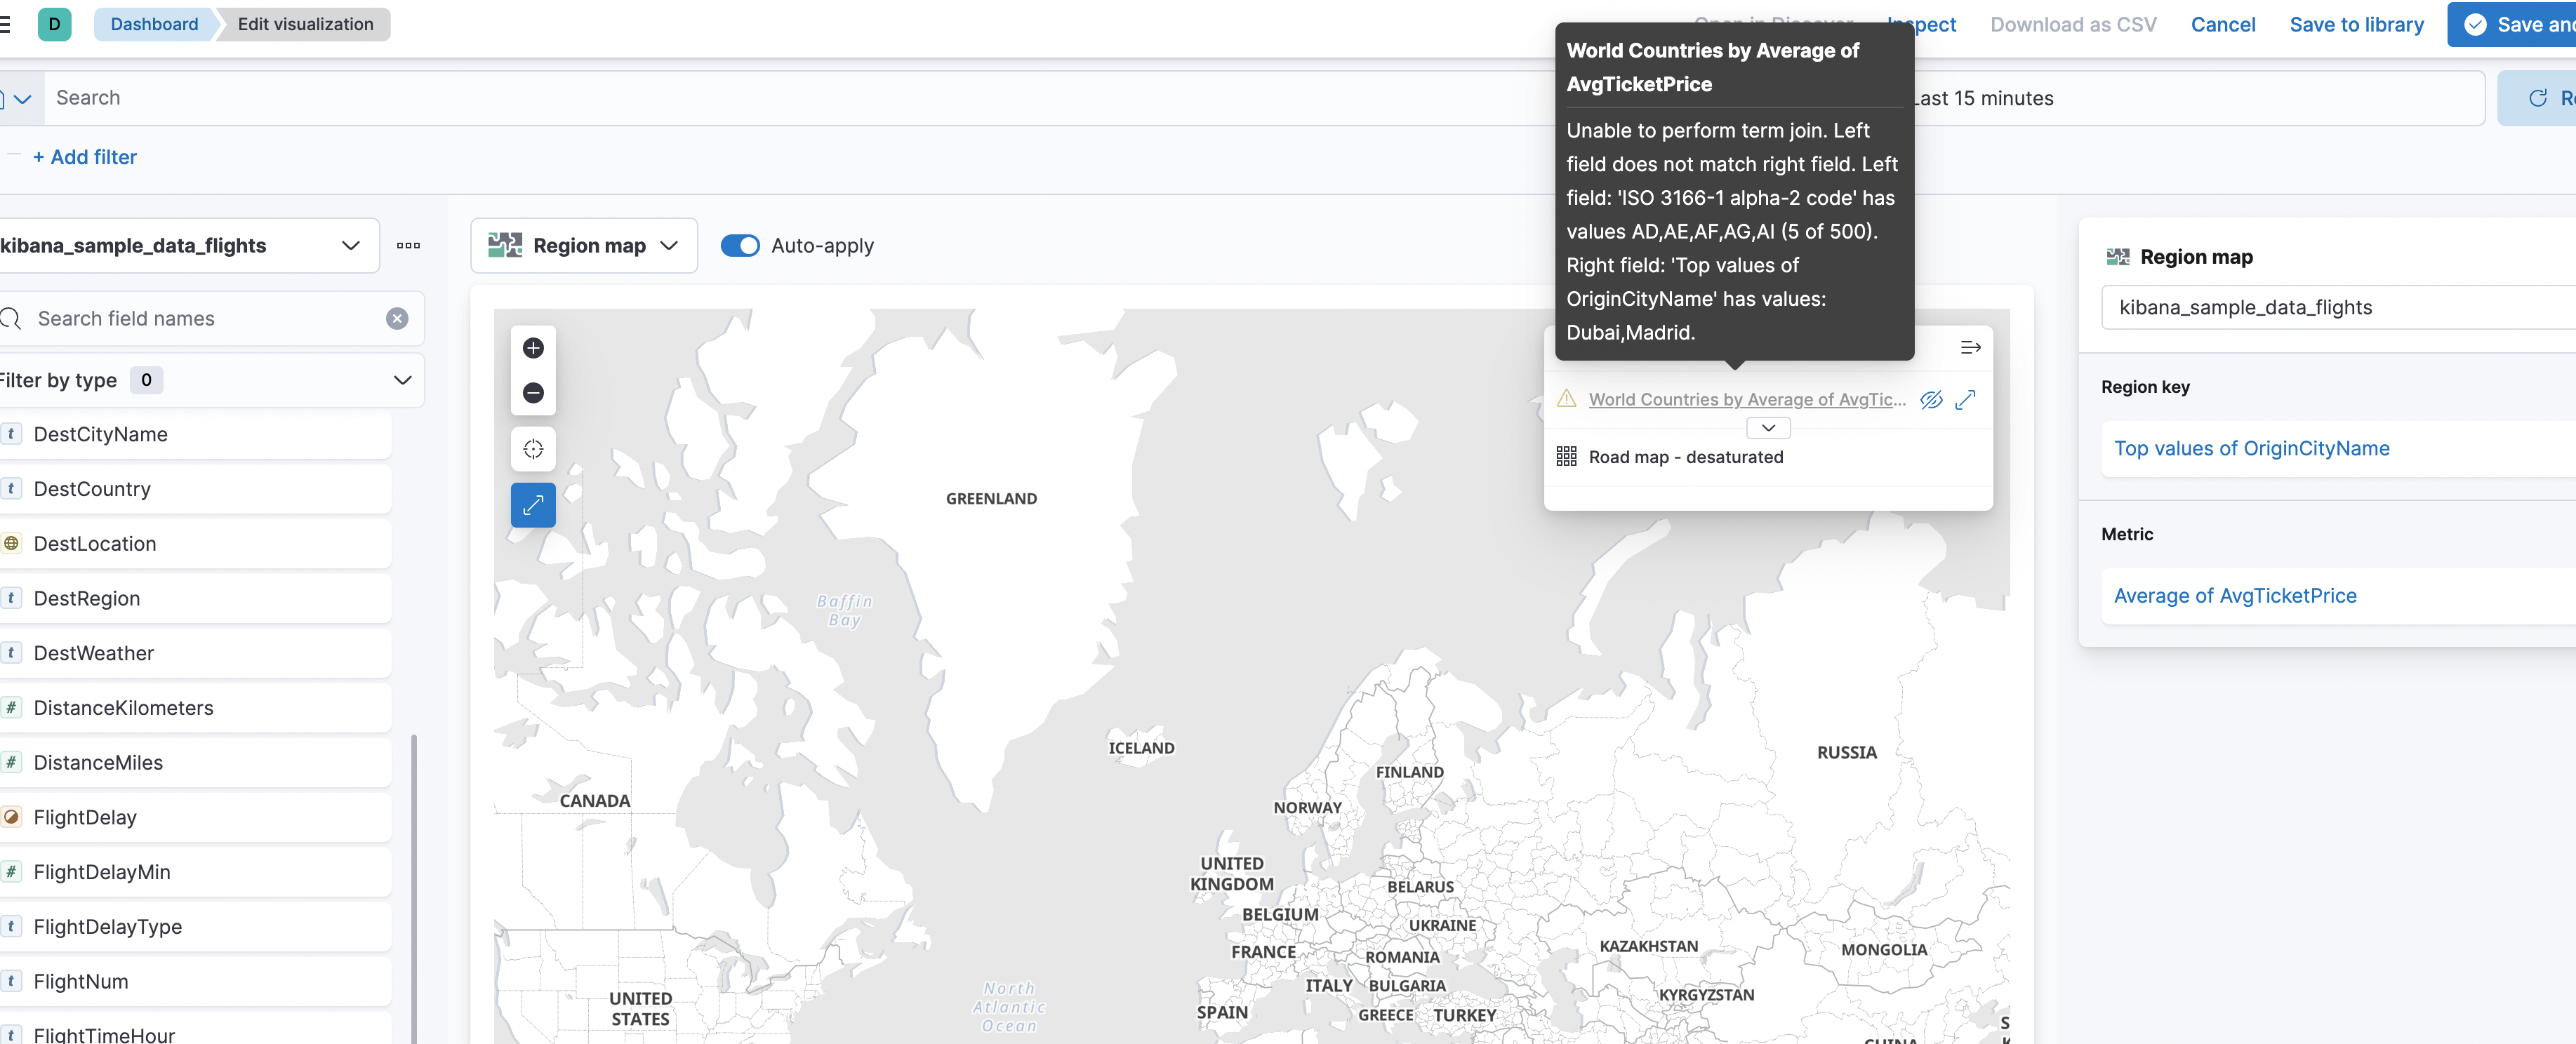Select the DestCityName field

195,434
